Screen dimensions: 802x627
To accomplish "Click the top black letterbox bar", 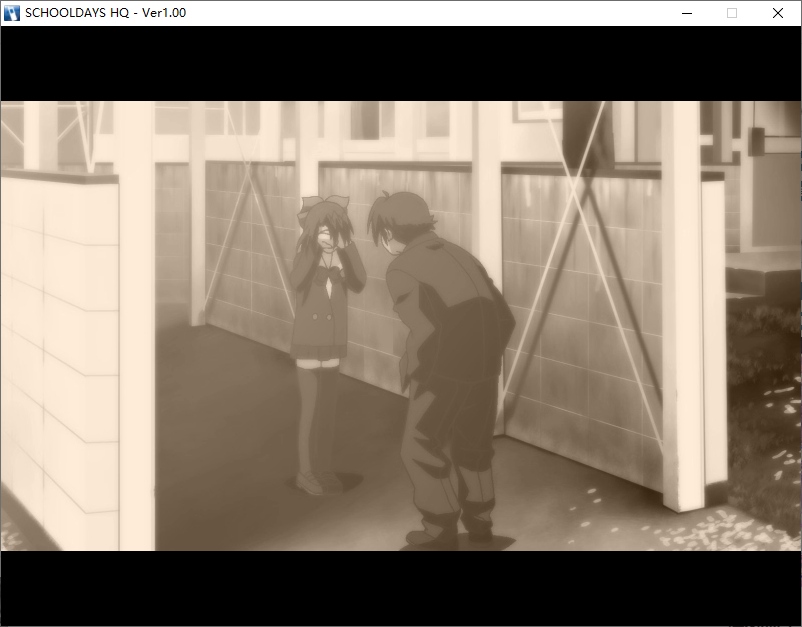I will click(x=400, y=63).
